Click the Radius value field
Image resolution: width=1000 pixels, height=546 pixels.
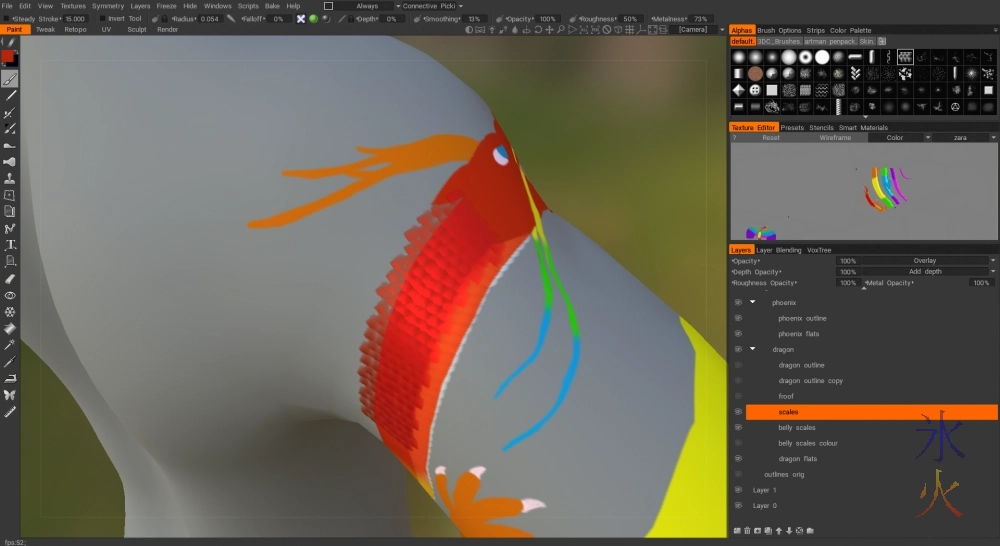pos(210,19)
